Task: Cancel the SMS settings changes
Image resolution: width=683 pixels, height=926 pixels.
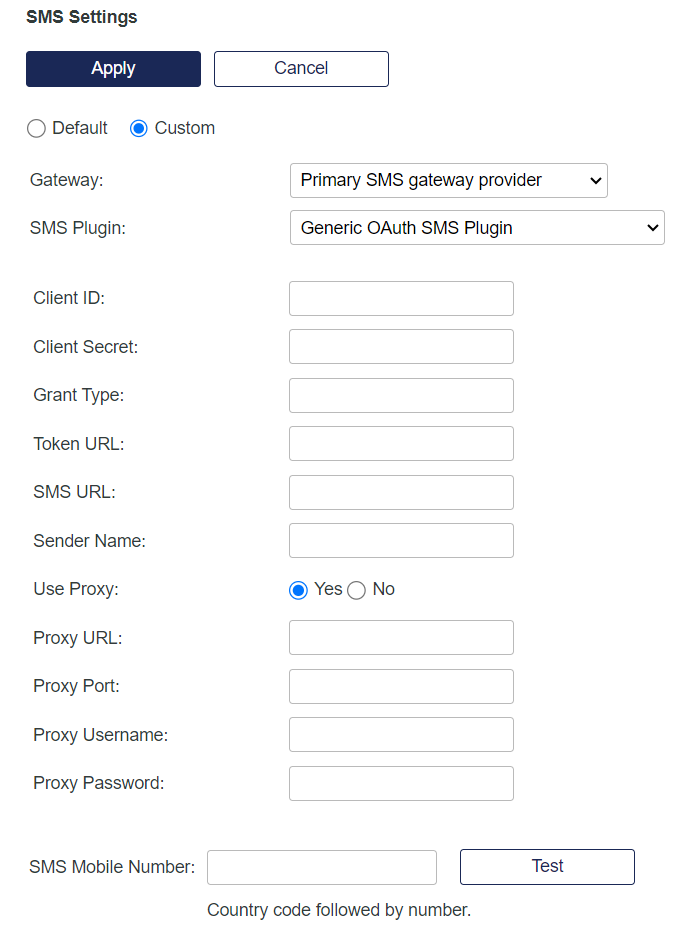Action: click(301, 69)
